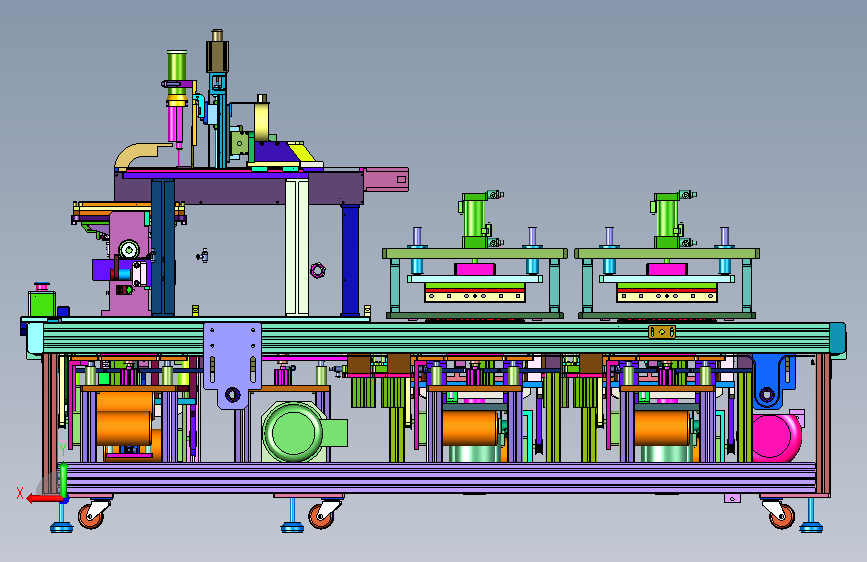867x562 pixels.
Task: Select the green control box under the stop button
Action: pyautogui.click(x=42, y=304)
